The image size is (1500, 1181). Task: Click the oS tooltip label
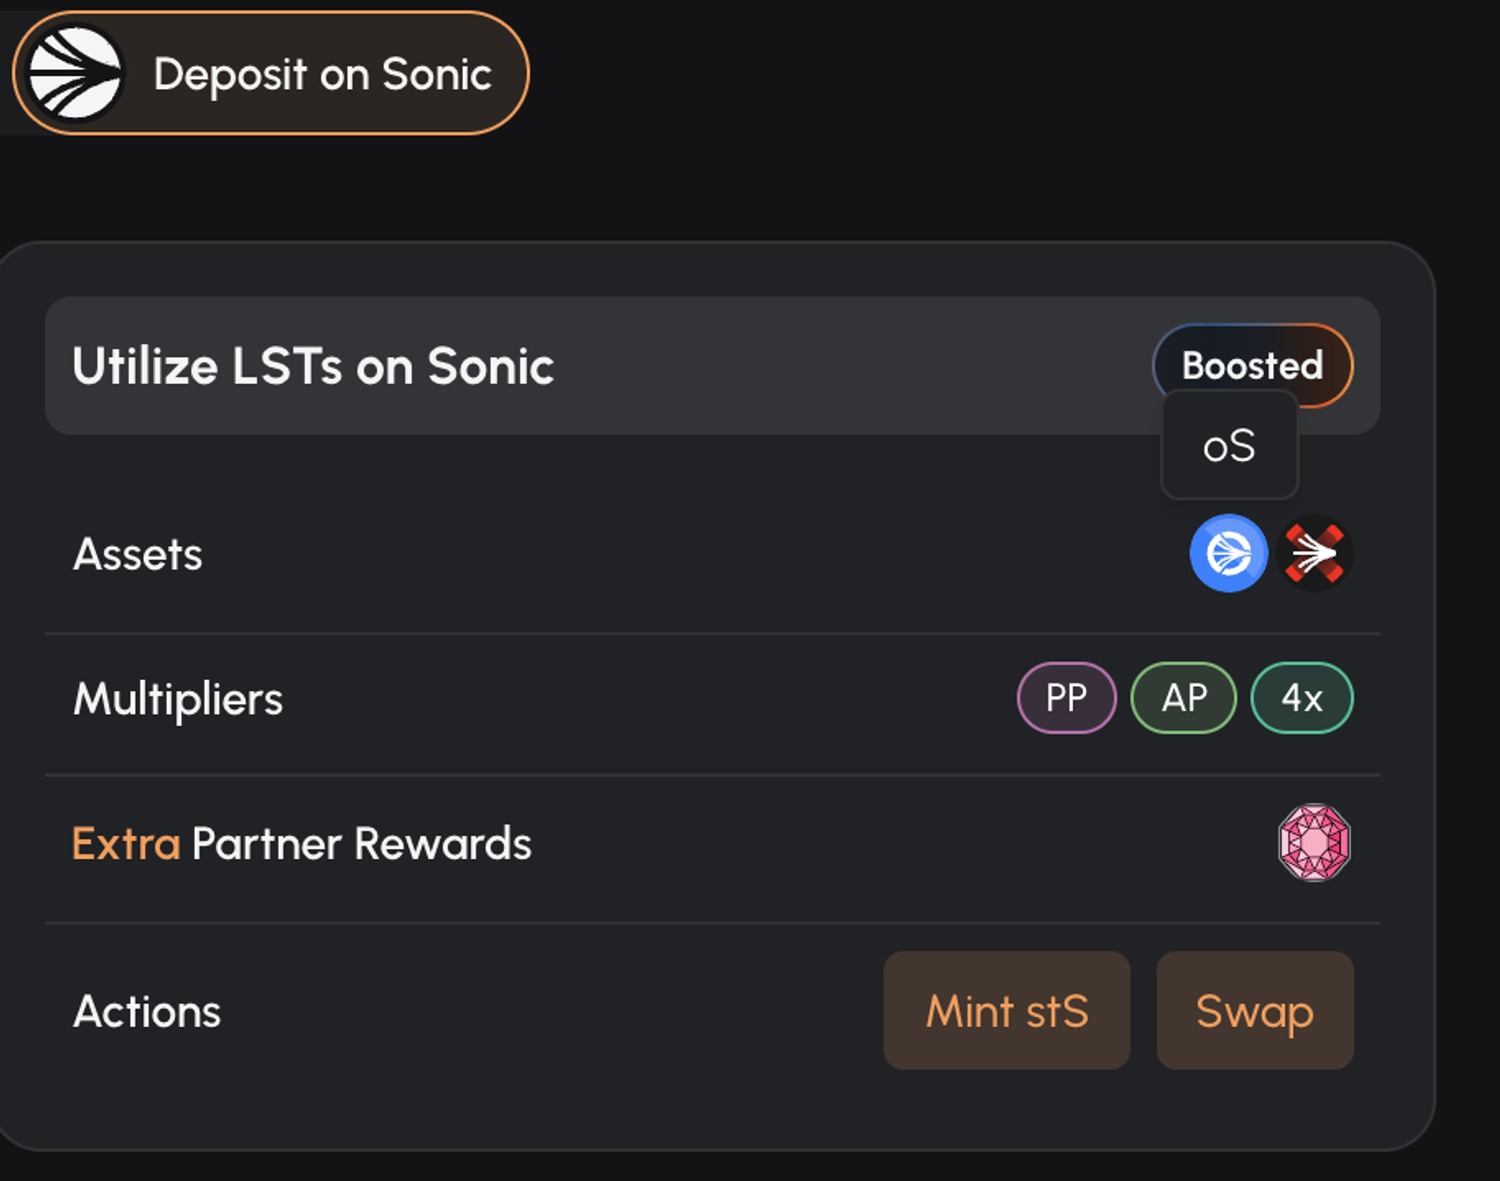click(1229, 446)
